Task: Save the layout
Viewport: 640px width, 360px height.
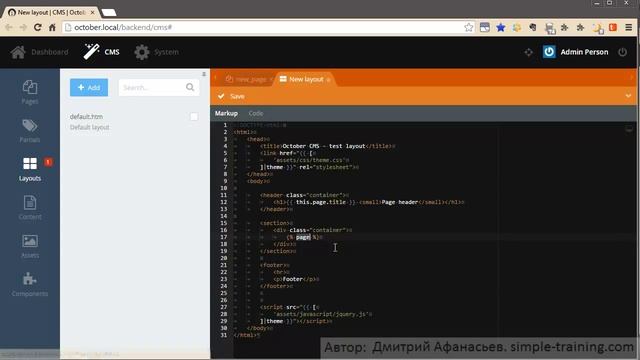Action: coord(231,96)
